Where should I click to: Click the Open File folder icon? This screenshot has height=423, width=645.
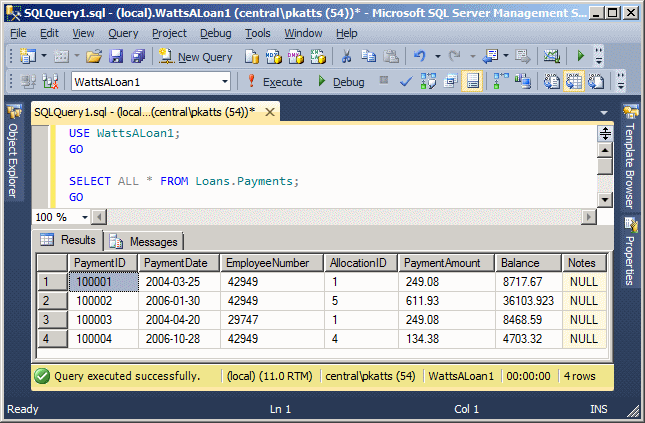click(x=94, y=56)
